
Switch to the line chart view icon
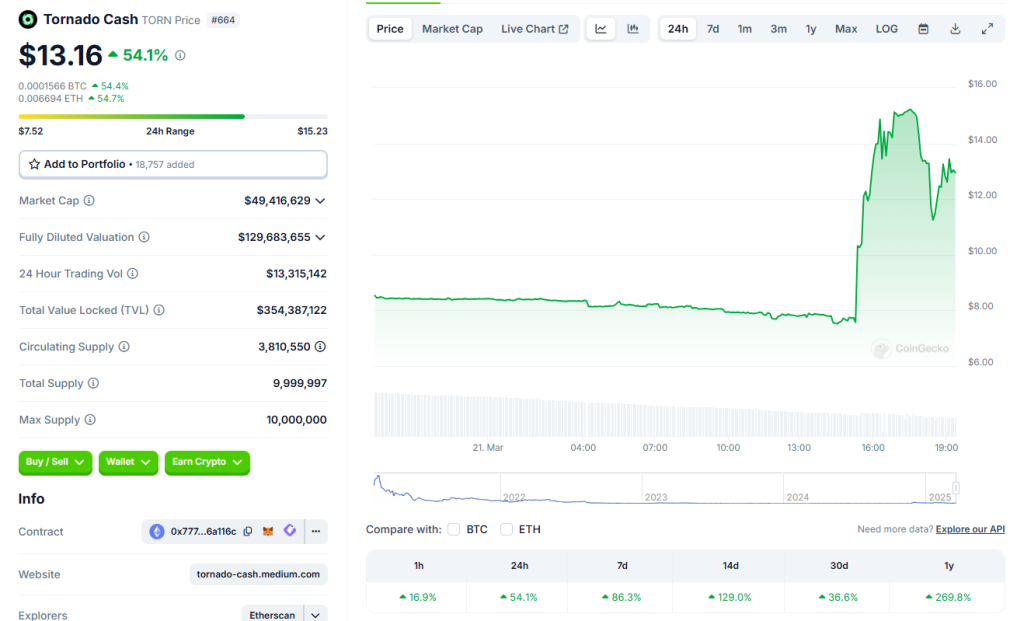[x=601, y=29]
